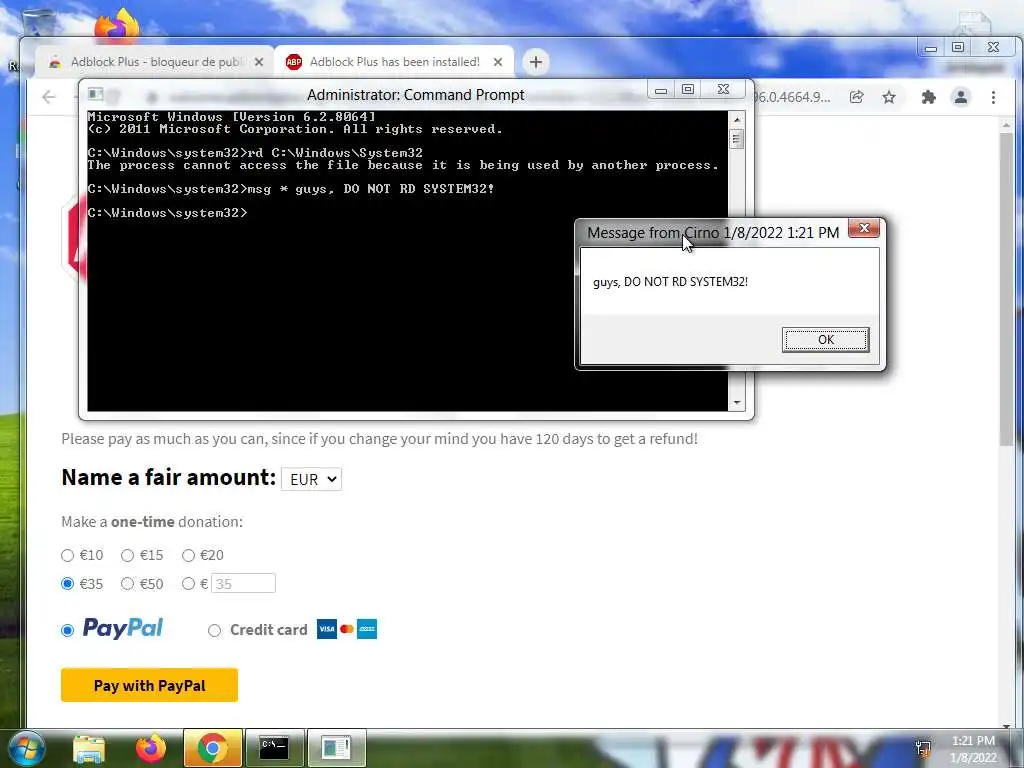Click the network tray icon
Image resolution: width=1024 pixels, height=768 pixels.
click(x=923, y=748)
